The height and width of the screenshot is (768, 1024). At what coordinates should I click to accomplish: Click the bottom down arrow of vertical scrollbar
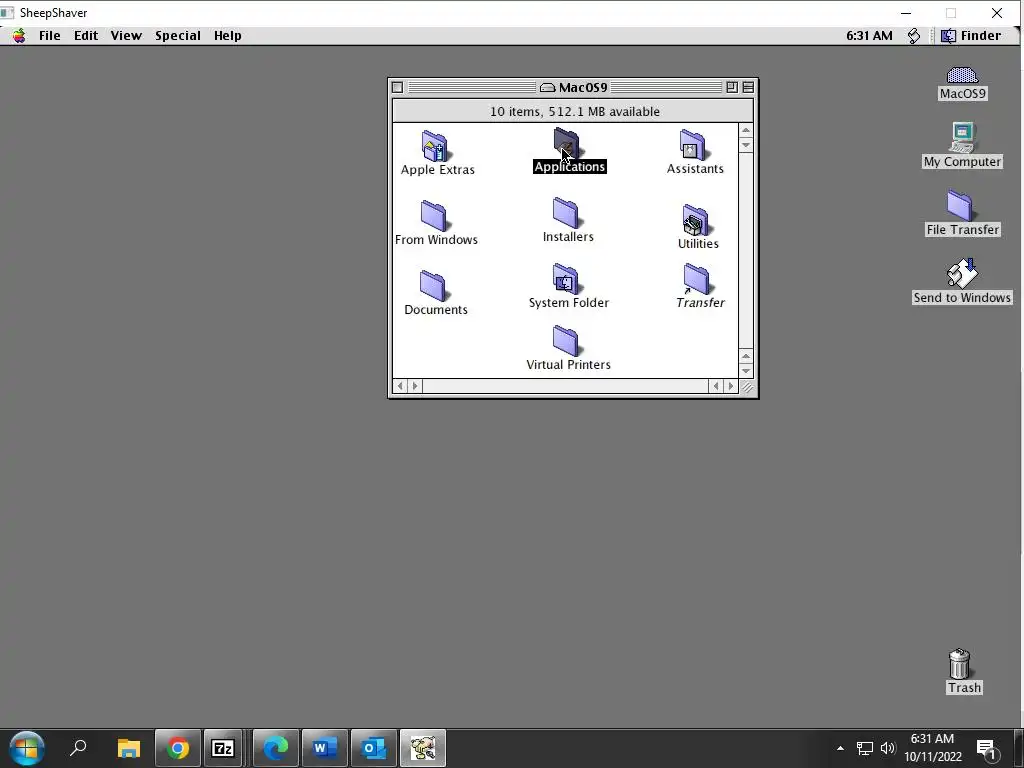tap(746, 371)
